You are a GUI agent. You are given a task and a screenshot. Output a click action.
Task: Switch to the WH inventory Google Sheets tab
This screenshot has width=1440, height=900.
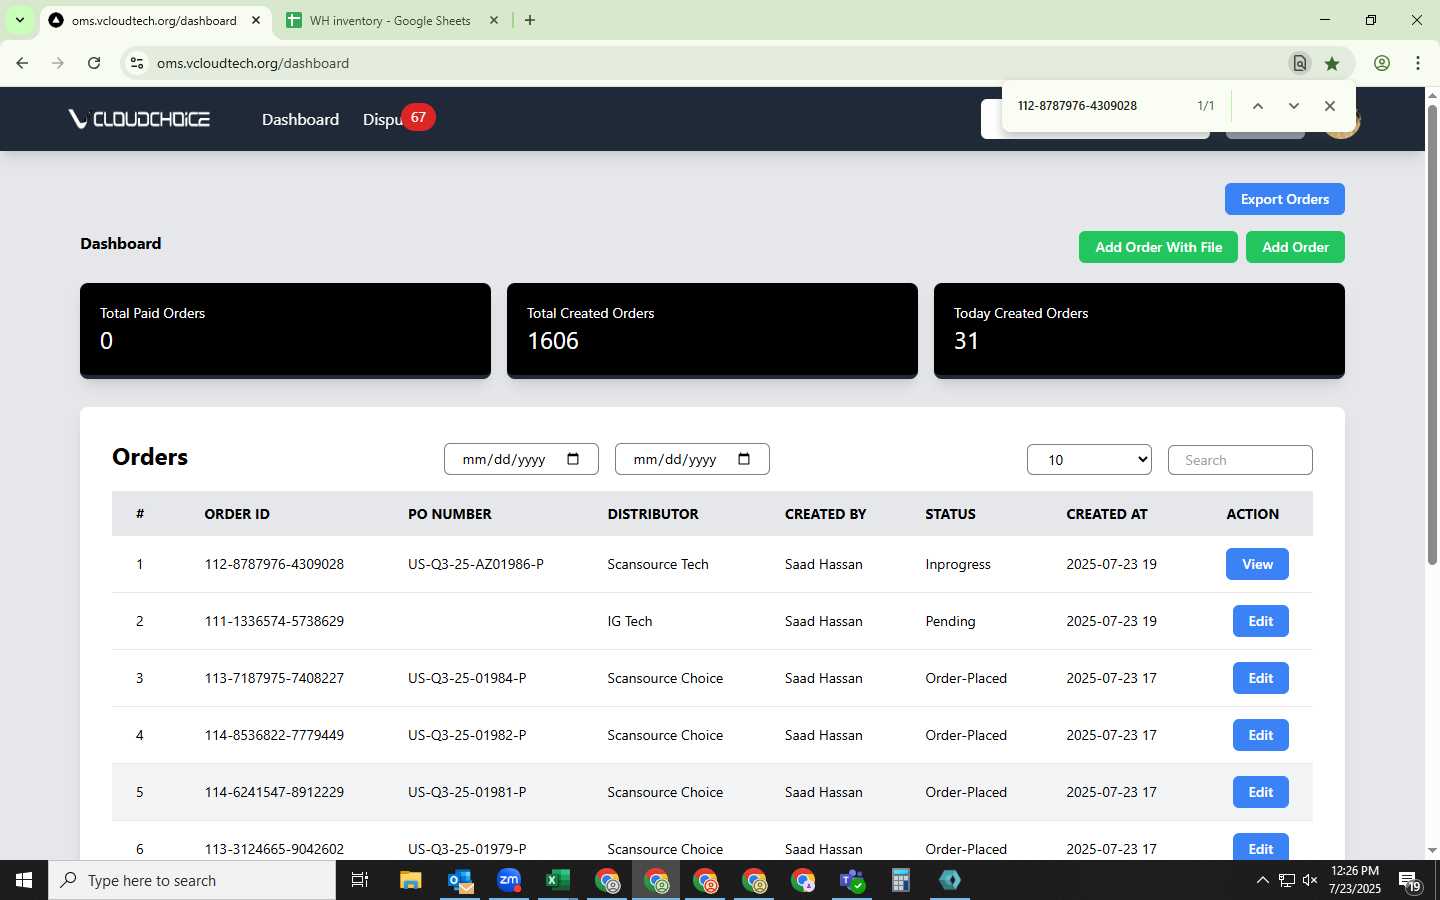(x=391, y=21)
